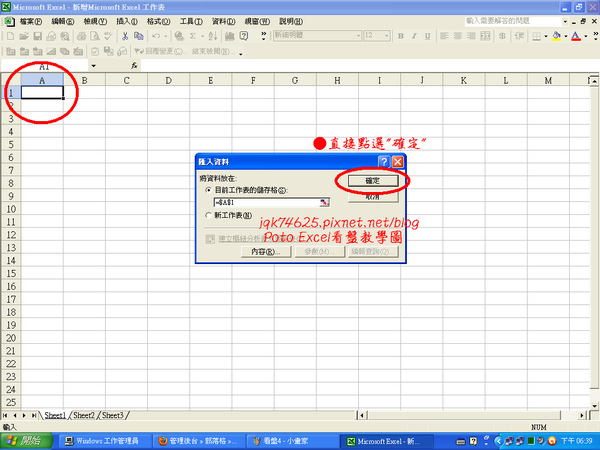Open the Name Box dropdown arrow
The image size is (600, 450).
point(93,66)
